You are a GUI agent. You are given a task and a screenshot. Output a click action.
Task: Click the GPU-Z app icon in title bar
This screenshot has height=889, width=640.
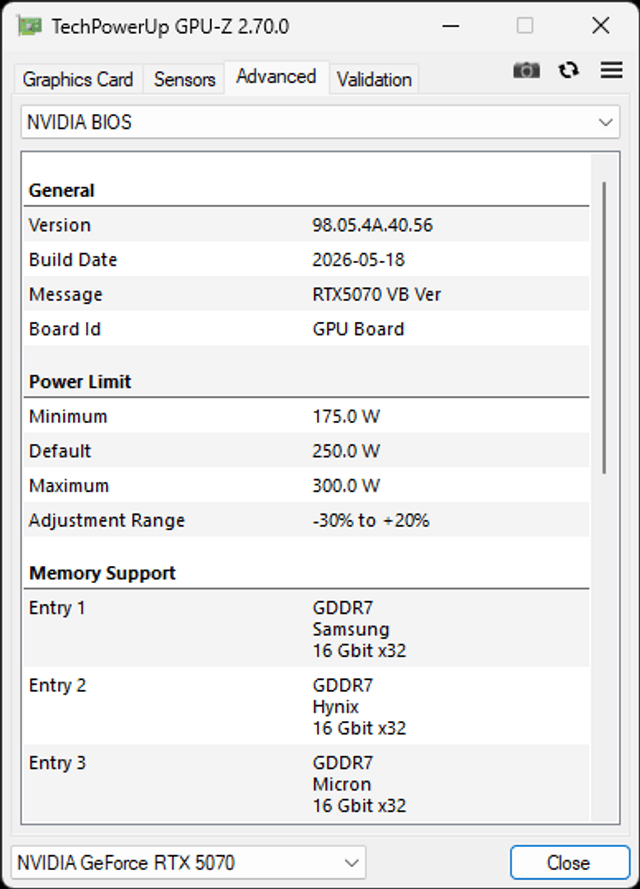[29, 26]
